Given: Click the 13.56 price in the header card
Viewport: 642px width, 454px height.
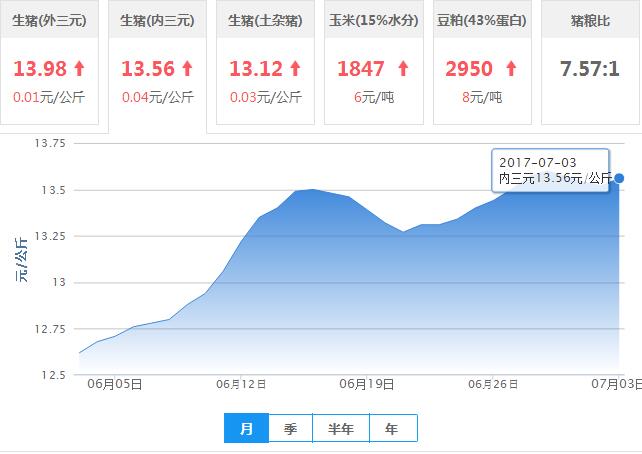Looking at the screenshot, I should tap(148, 68).
